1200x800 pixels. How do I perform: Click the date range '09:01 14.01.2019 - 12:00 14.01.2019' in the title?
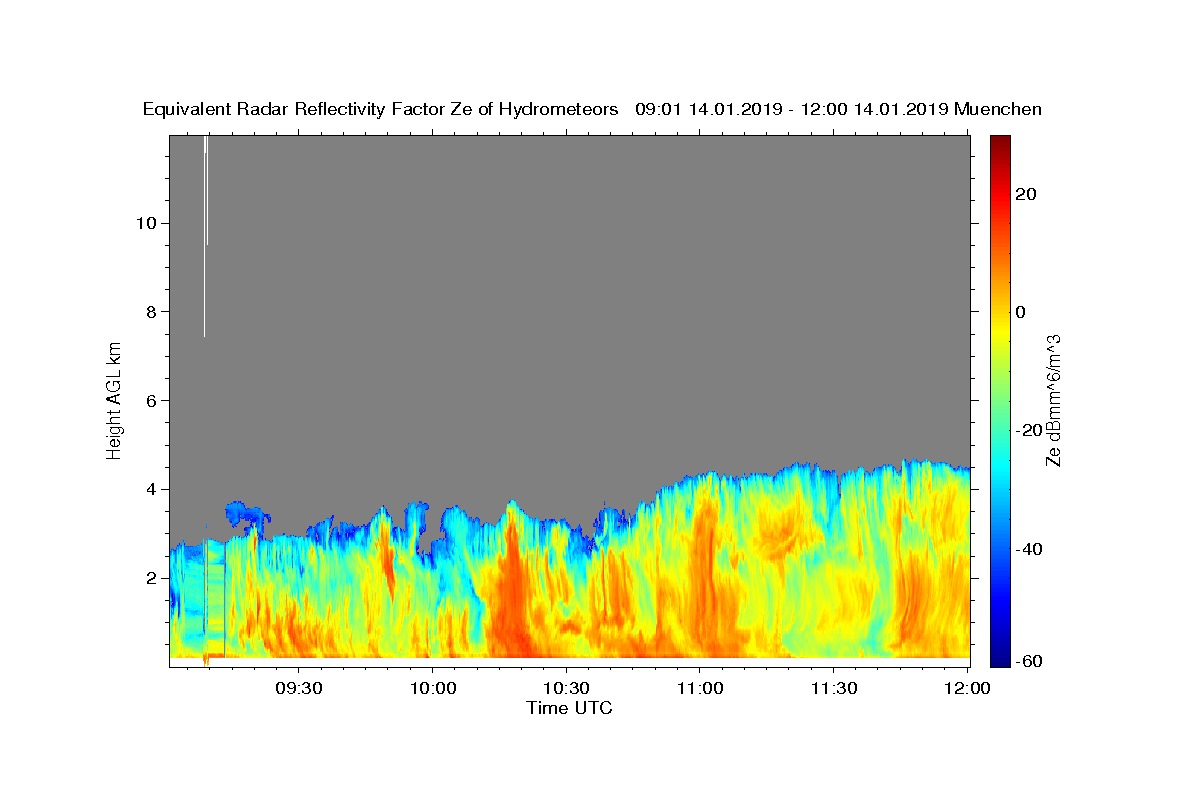tap(792, 109)
